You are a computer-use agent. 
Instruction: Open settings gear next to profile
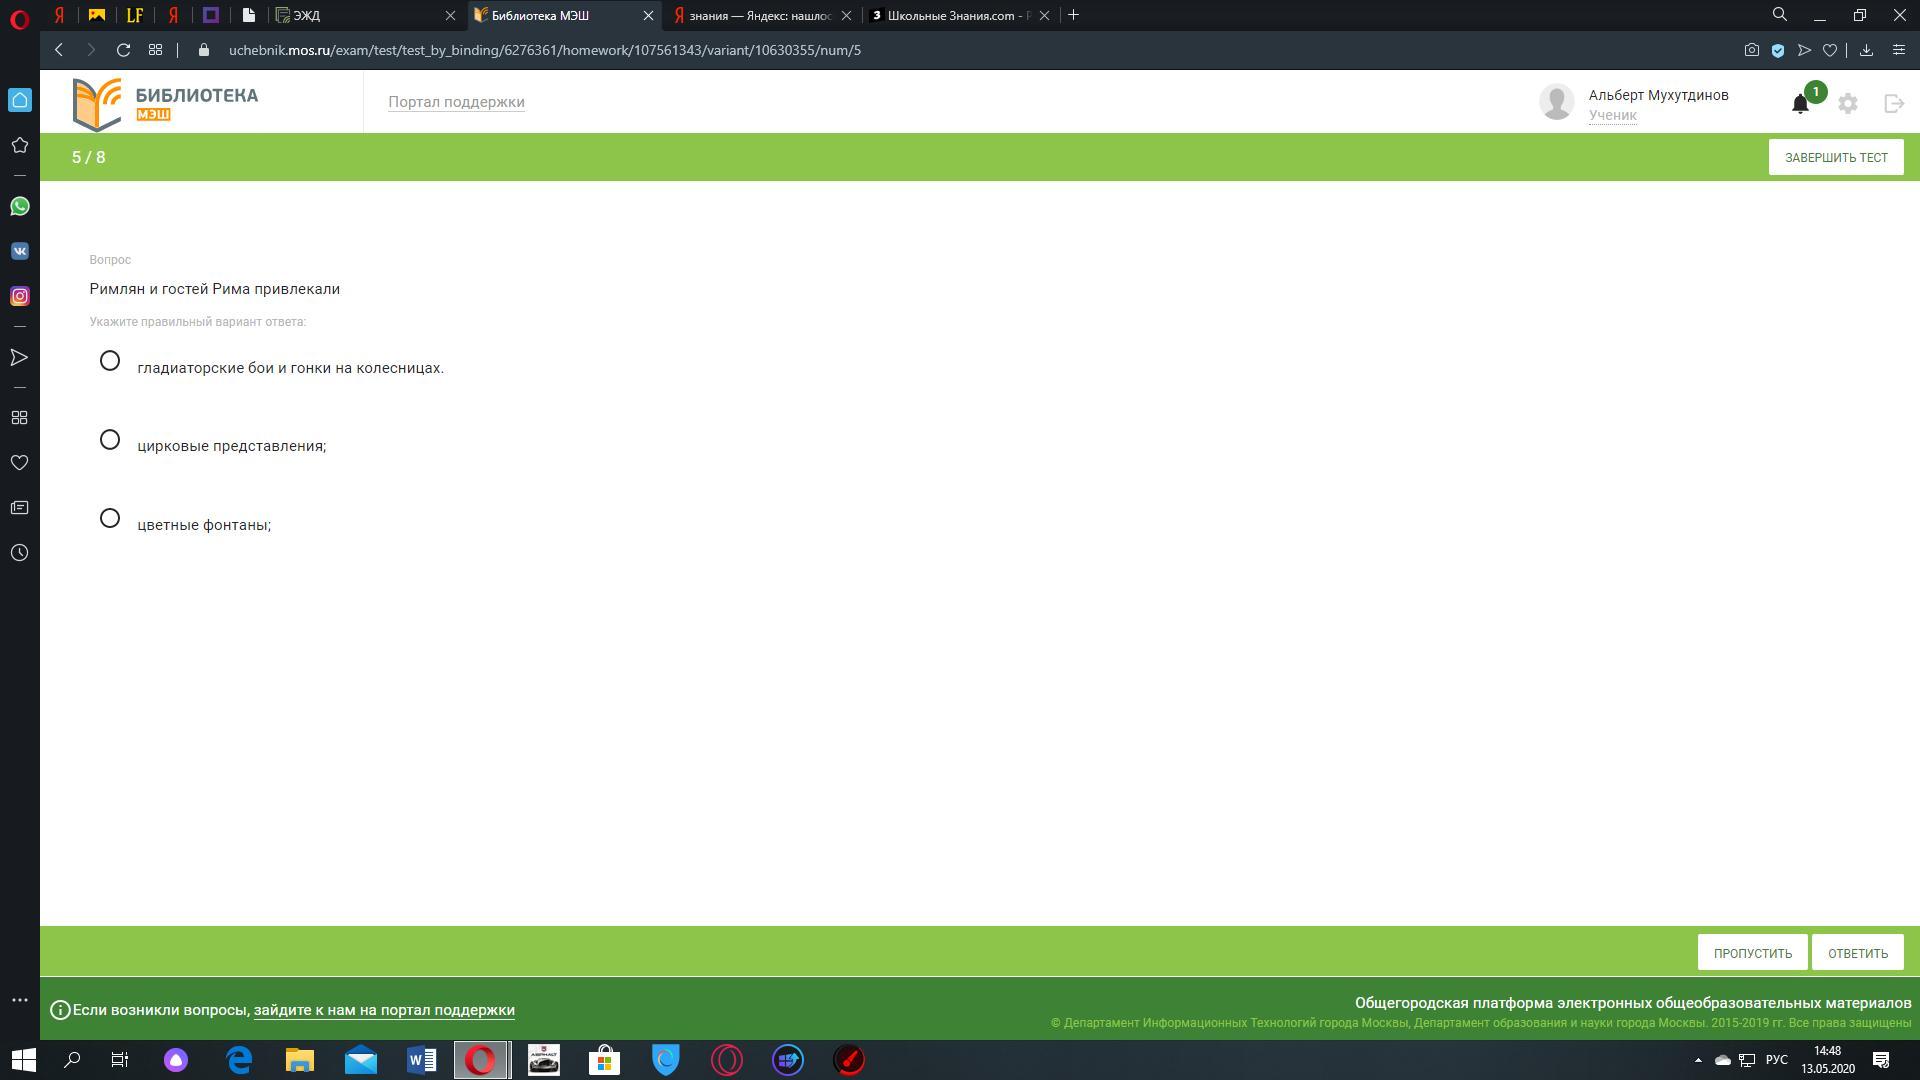(1847, 103)
